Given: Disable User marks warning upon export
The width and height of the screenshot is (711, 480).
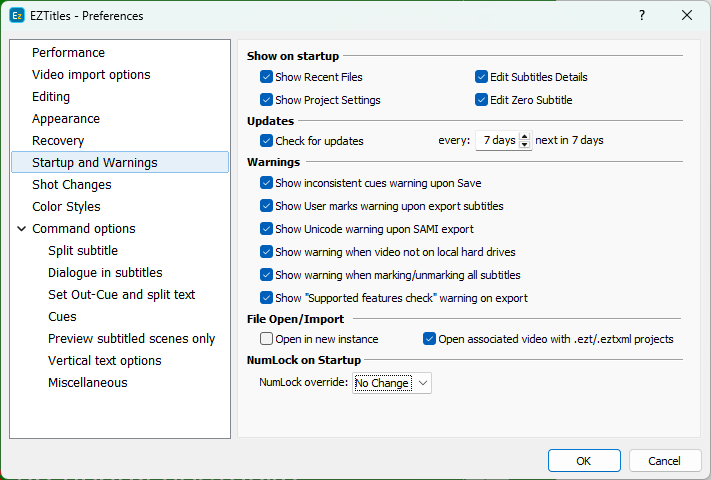Looking at the screenshot, I should [266, 206].
